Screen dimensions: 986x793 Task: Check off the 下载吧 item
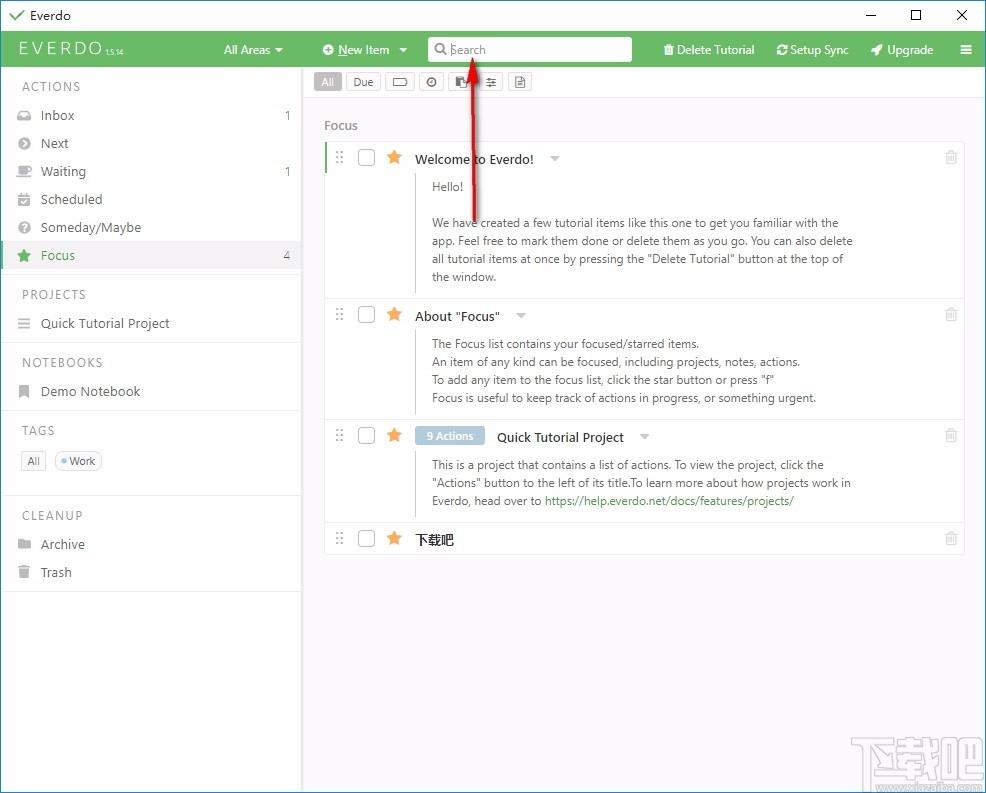(x=367, y=538)
